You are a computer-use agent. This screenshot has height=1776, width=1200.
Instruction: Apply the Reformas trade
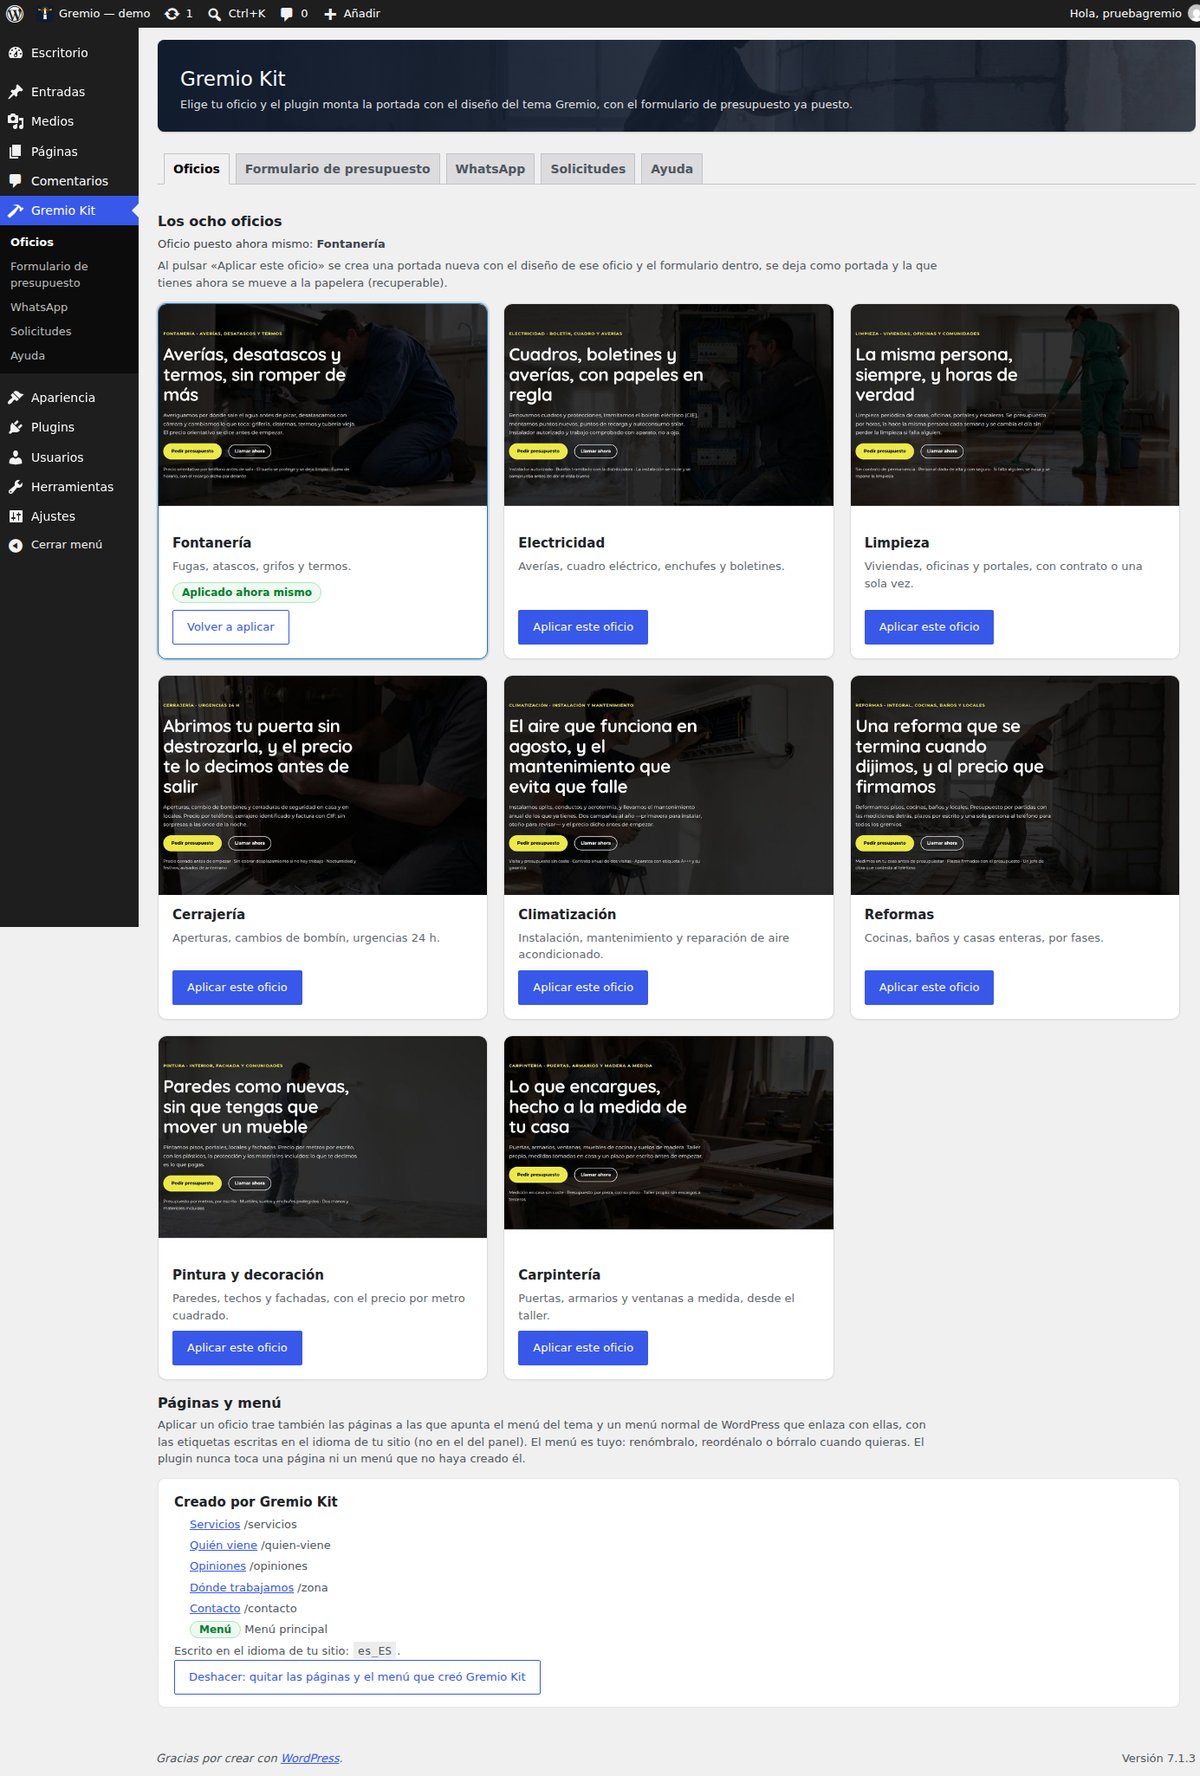[929, 987]
